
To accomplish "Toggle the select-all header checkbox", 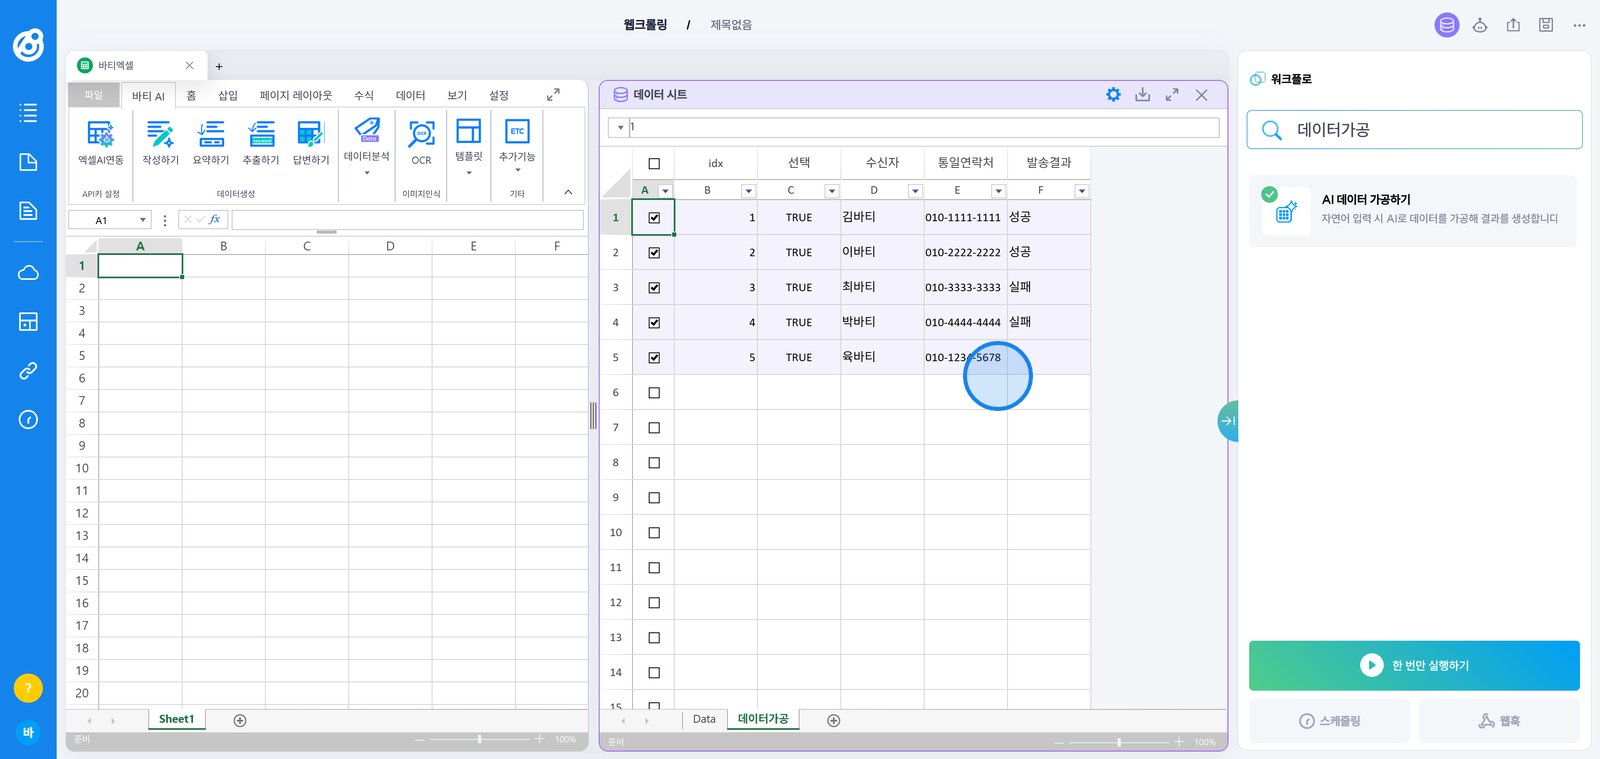I will (654, 164).
